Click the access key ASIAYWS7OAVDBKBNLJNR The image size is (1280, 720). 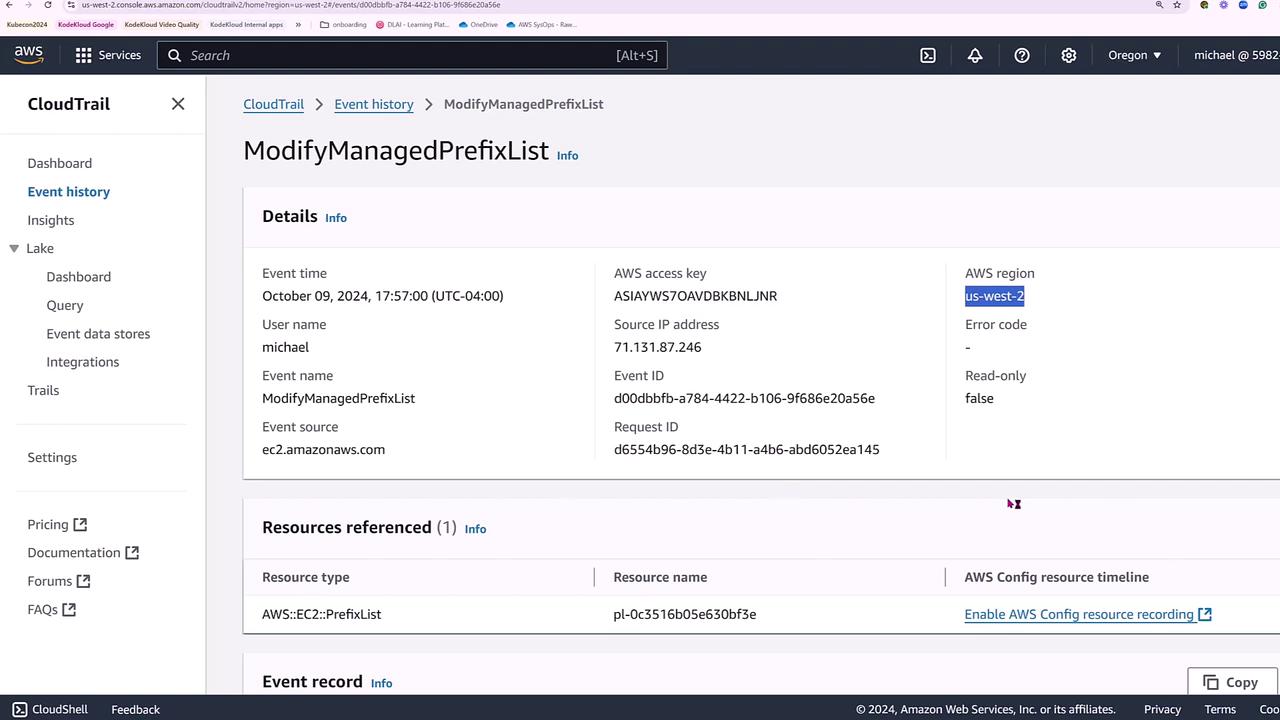[x=696, y=296]
